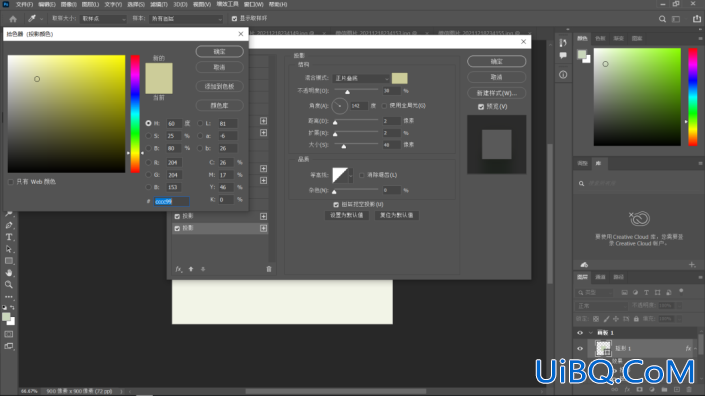
Task: Switch to the Libraries panel tab
Action: pyautogui.click(x=598, y=163)
